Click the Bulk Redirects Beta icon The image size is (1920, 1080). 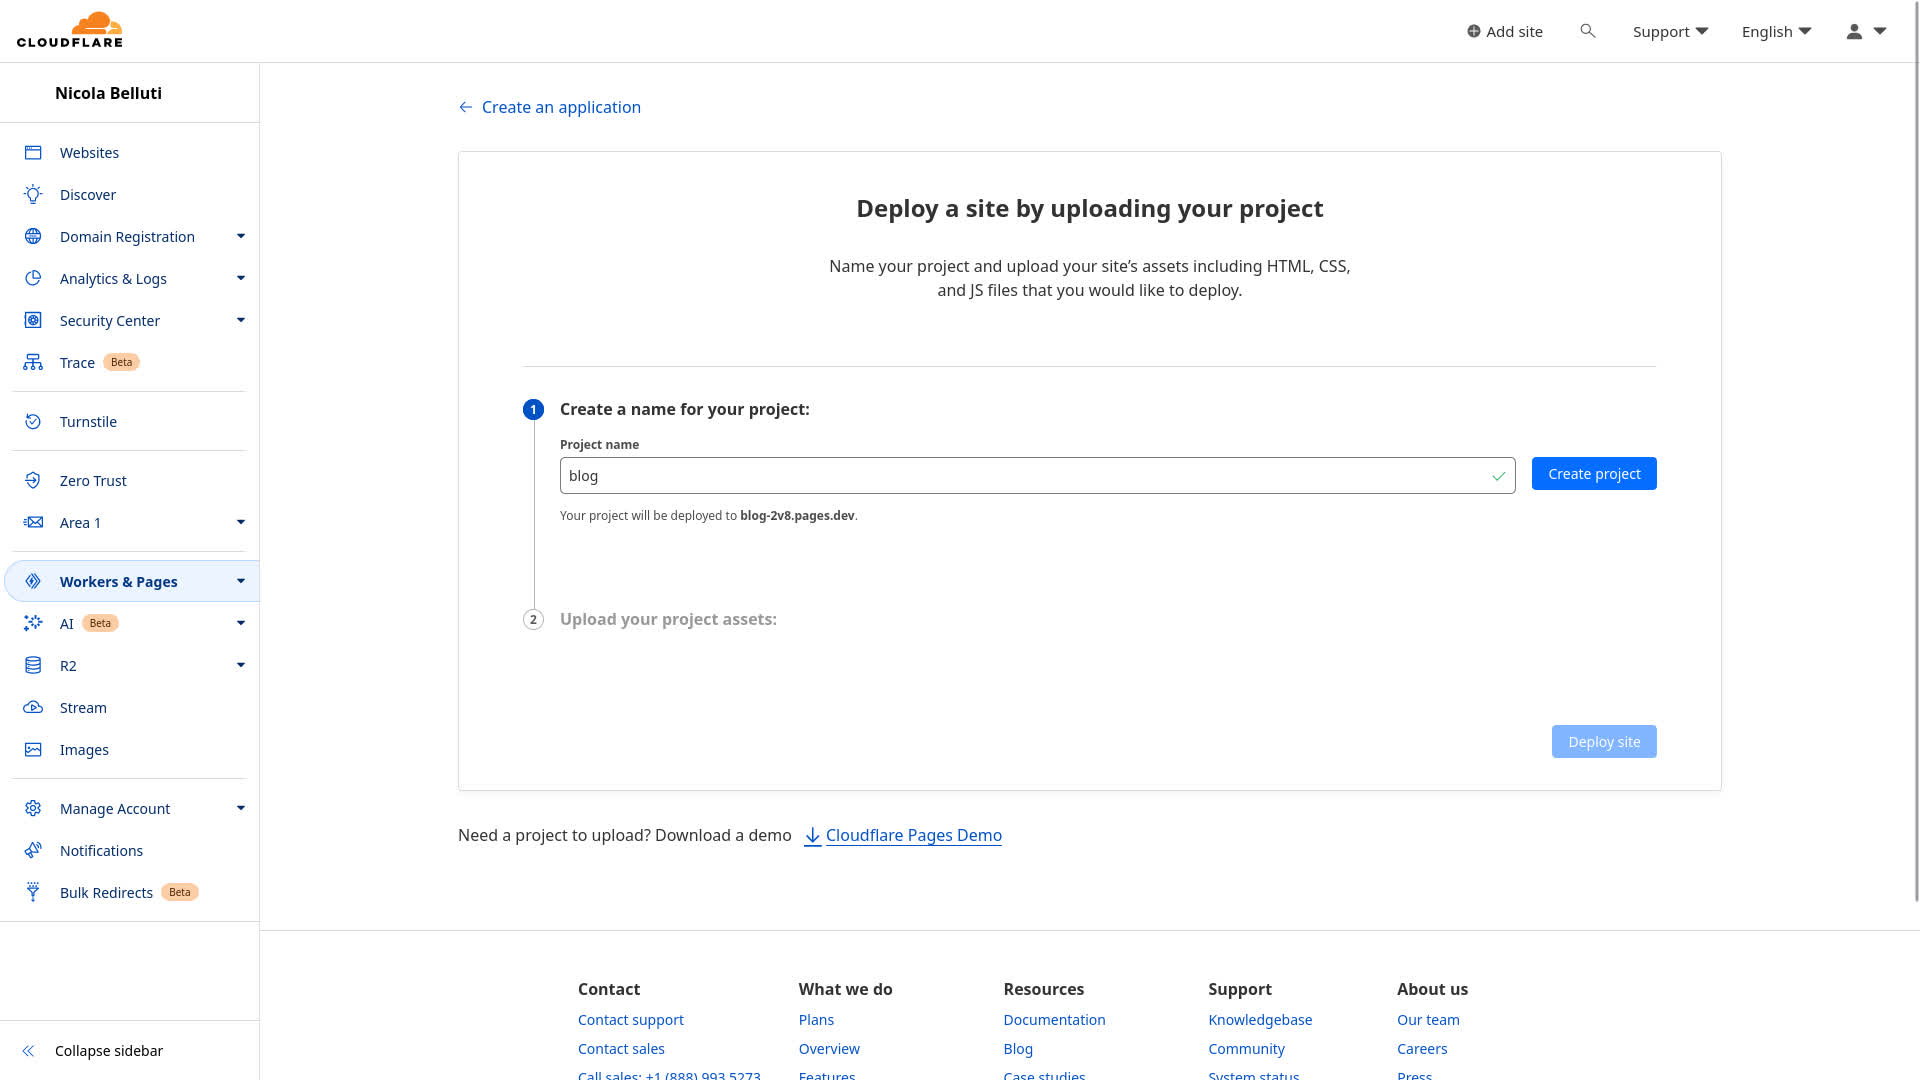[x=32, y=891]
